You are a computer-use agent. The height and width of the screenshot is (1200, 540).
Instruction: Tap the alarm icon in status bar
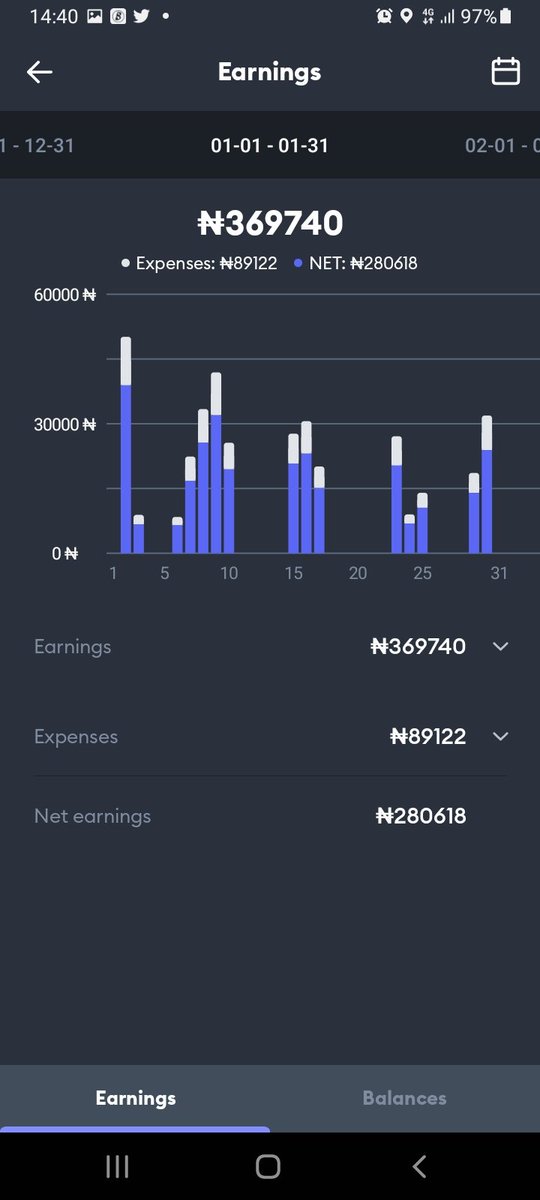click(x=384, y=16)
